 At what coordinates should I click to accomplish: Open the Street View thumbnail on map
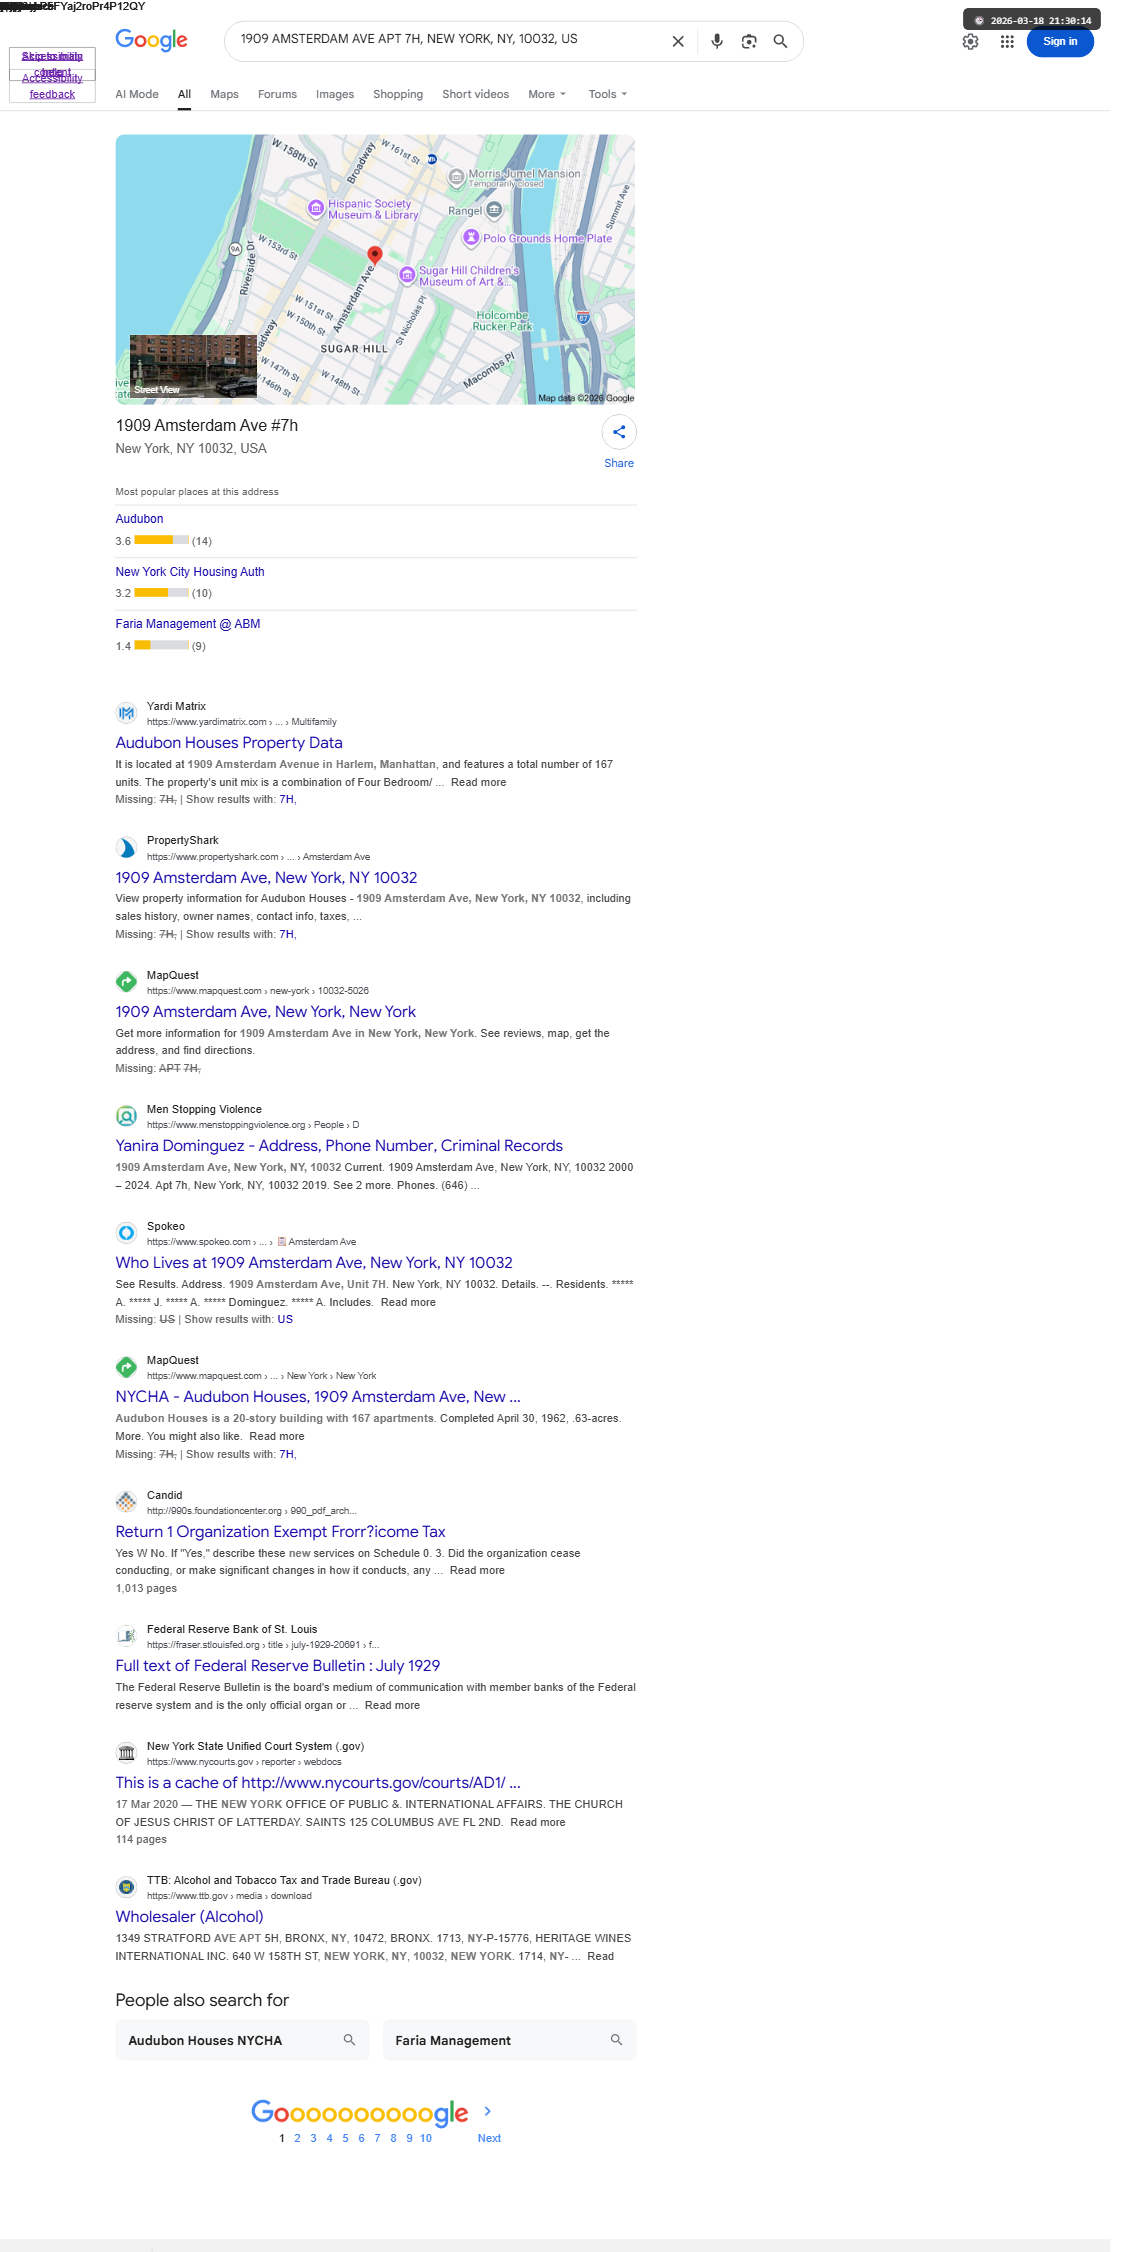point(193,367)
